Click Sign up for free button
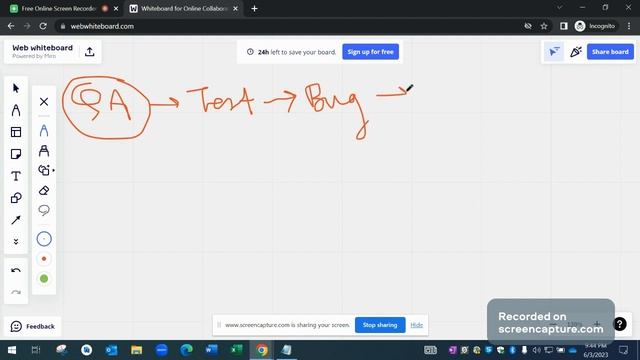Image resolution: width=640 pixels, height=360 pixels. tap(370, 52)
